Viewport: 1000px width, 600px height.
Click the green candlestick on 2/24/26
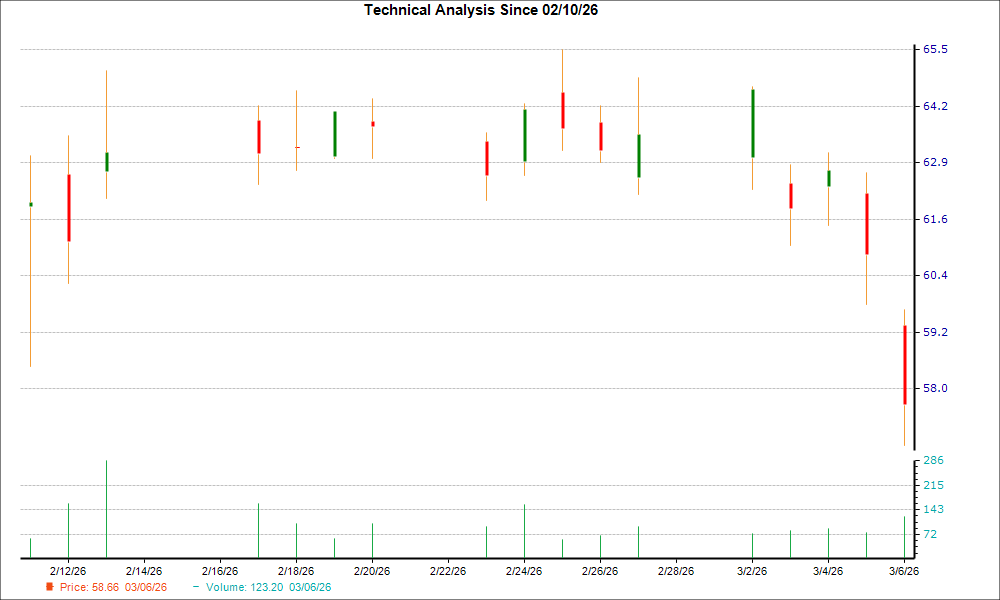tap(525, 135)
